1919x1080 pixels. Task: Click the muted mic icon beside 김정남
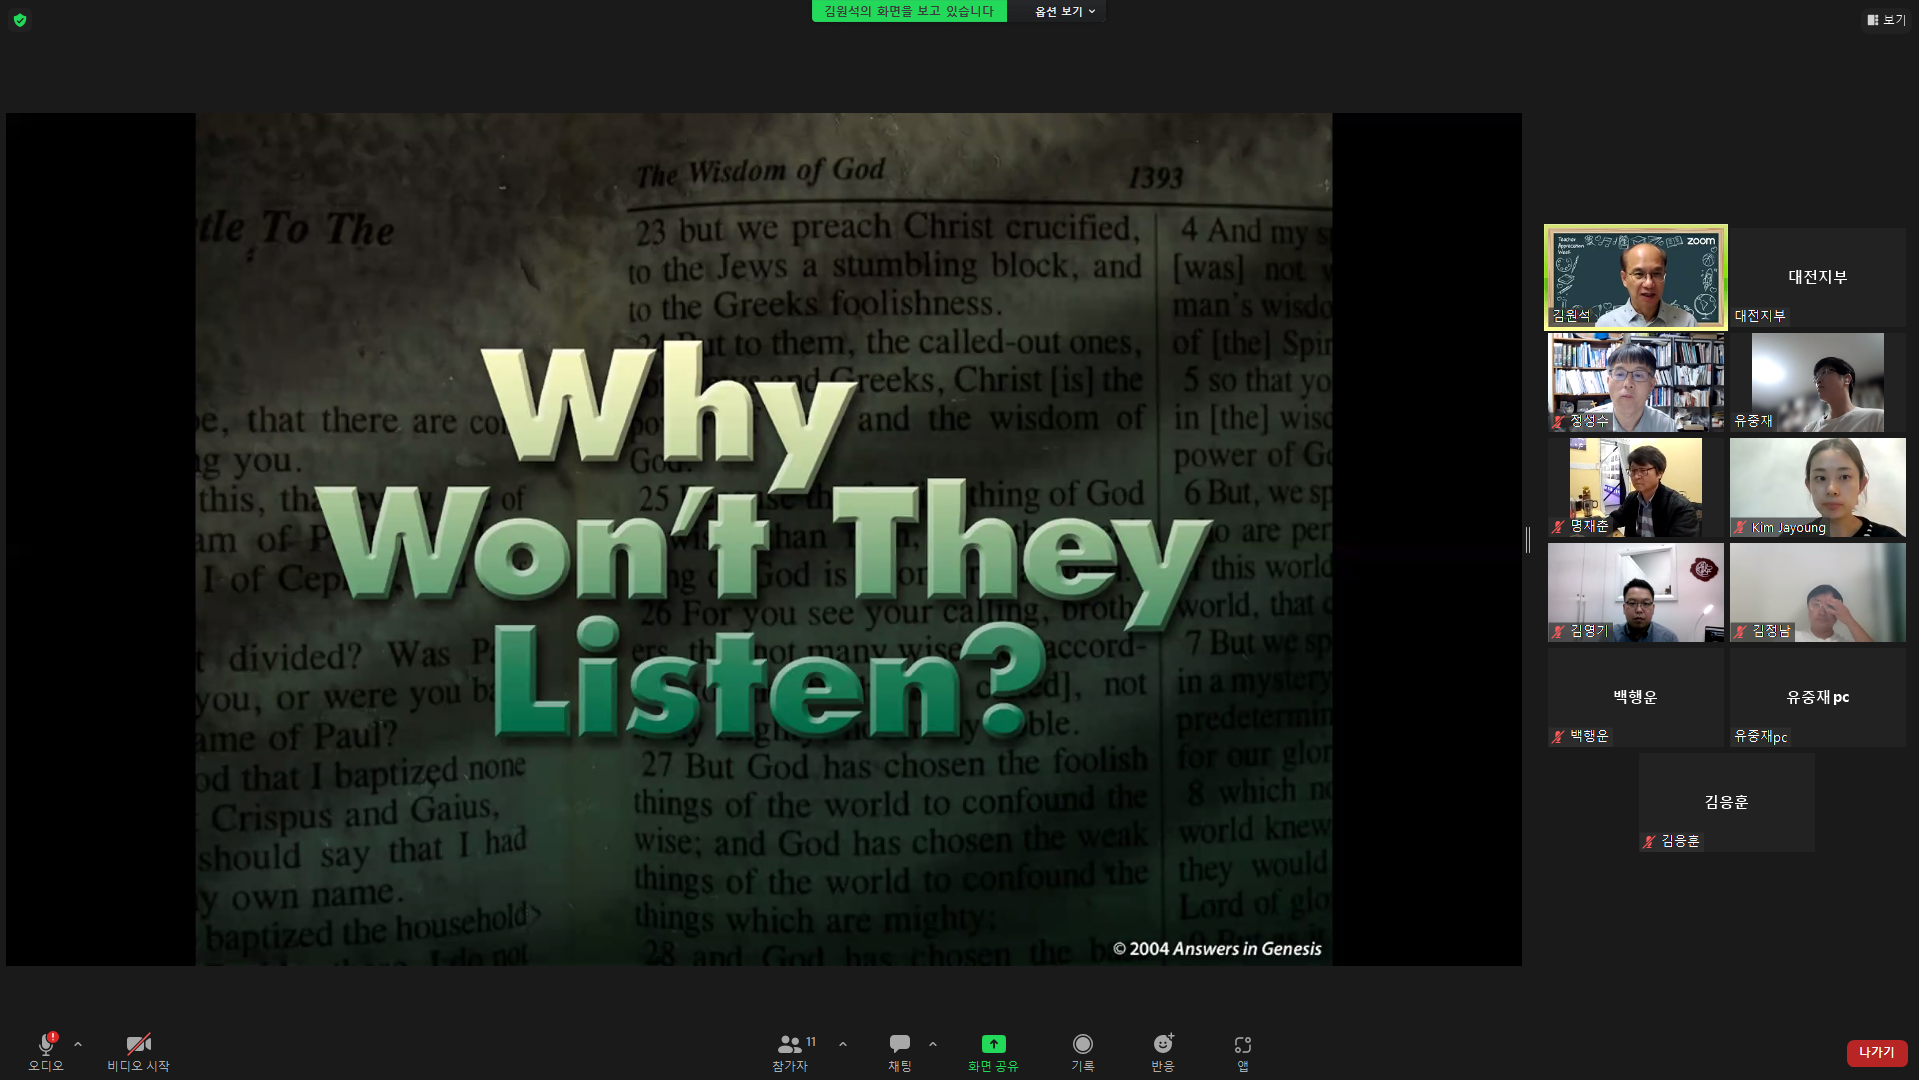[1740, 632]
